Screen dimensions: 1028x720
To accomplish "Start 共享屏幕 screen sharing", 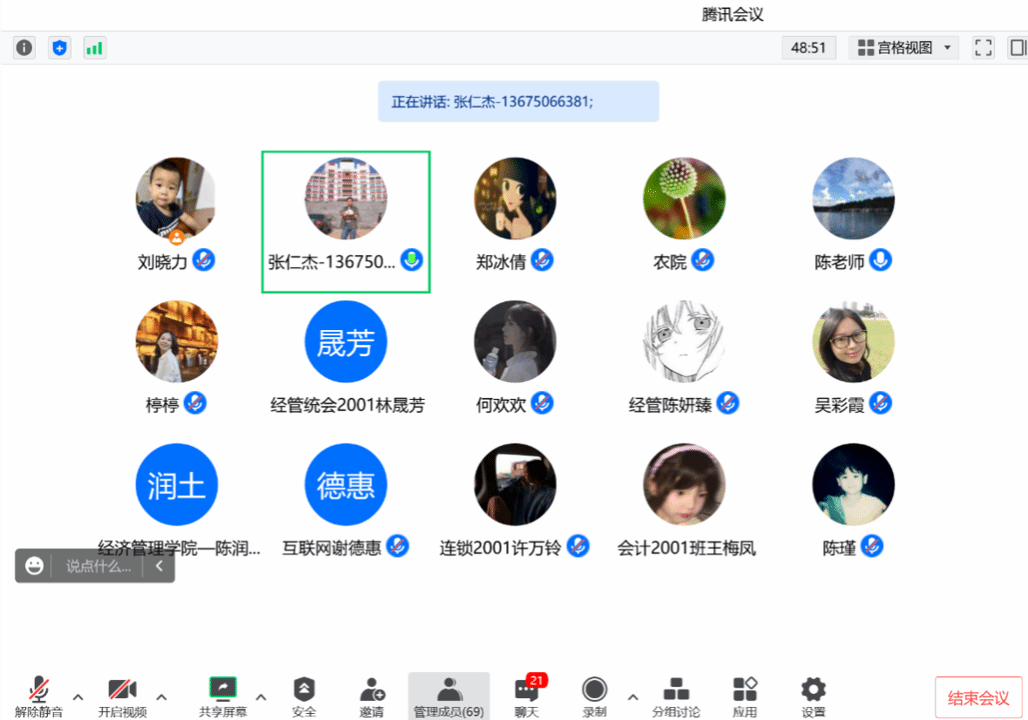I will [222, 696].
